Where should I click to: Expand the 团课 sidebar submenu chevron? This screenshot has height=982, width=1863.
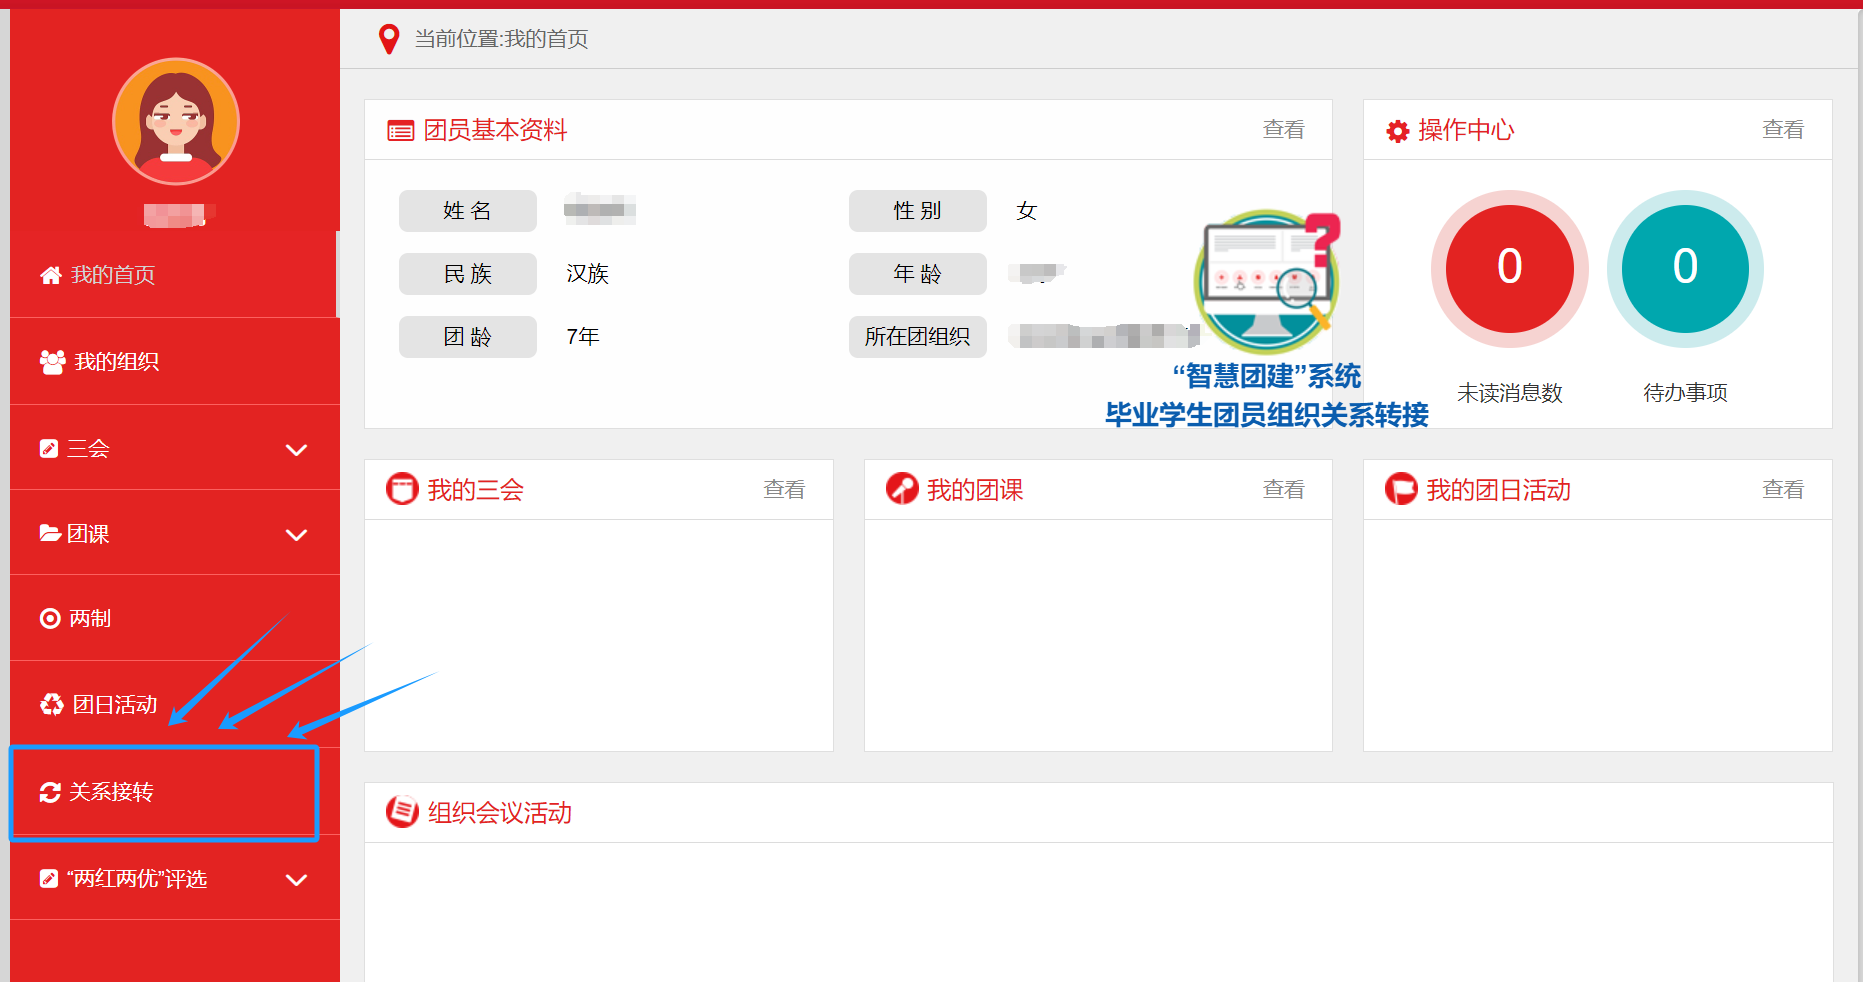click(x=296, y=535)
